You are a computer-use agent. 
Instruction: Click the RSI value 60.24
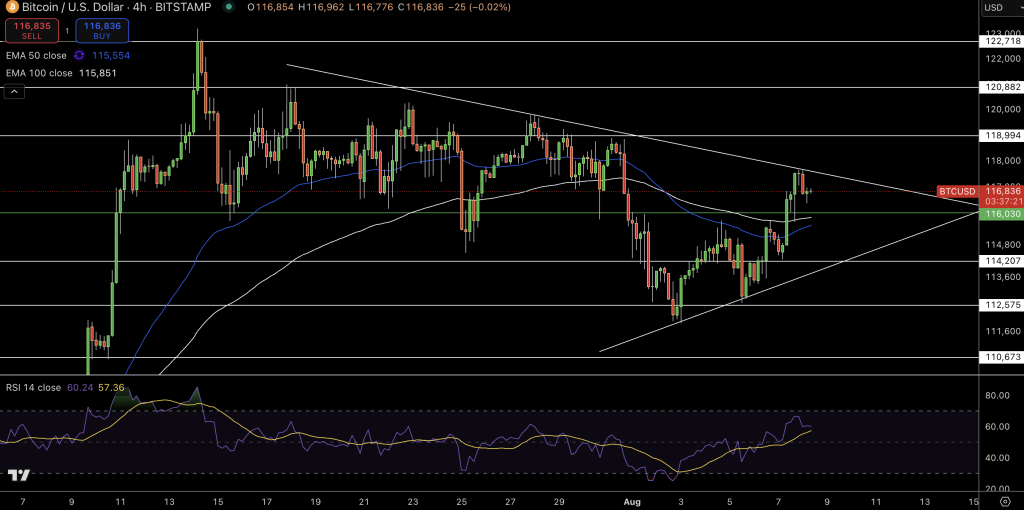pyautogui.click(x=80, y=387)
